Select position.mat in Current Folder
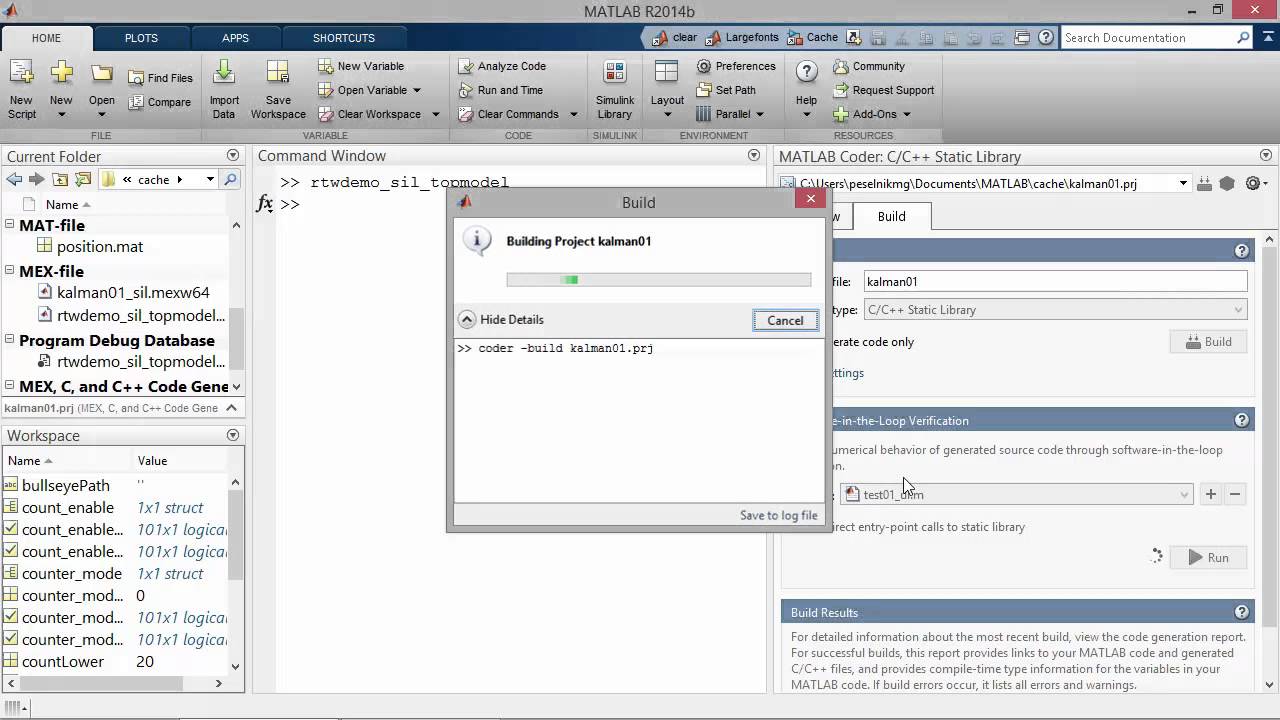Screen dimensions: 1280x720 point(100,246)
